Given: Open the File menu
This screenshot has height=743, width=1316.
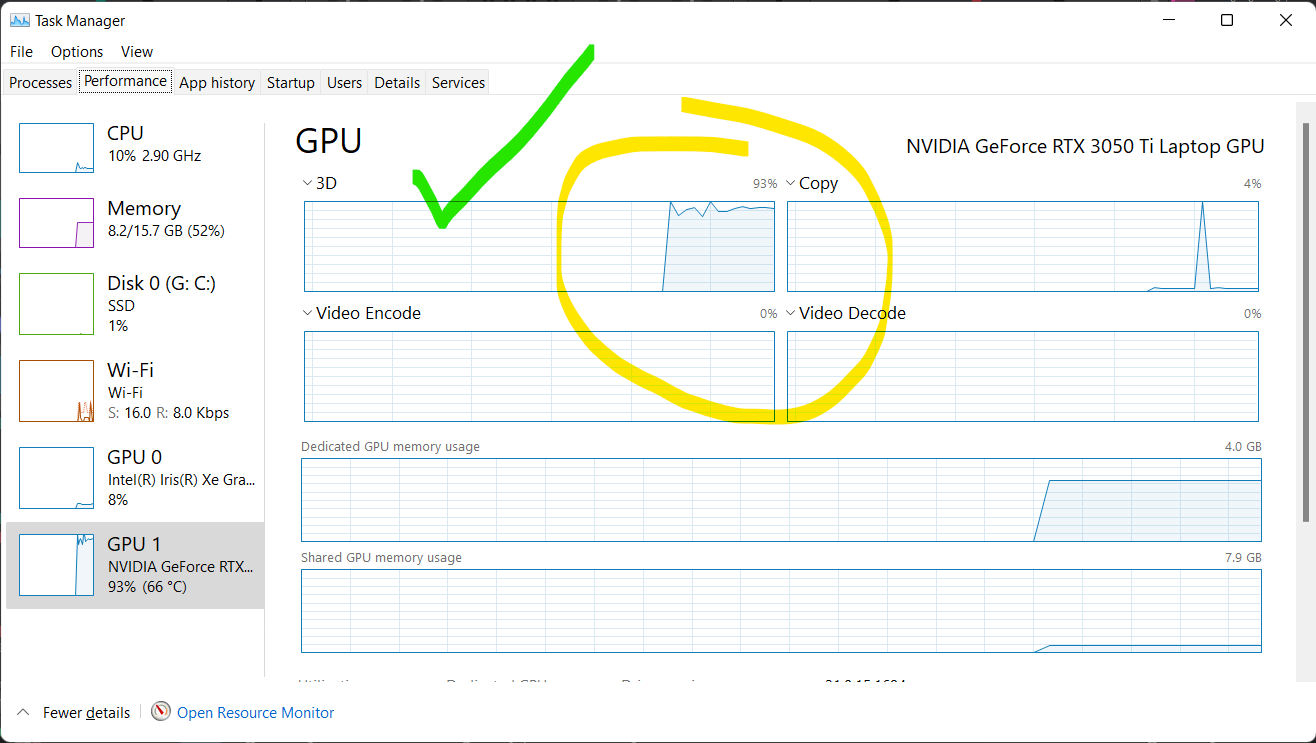Looking at the screenshot, I should [21, 52].
